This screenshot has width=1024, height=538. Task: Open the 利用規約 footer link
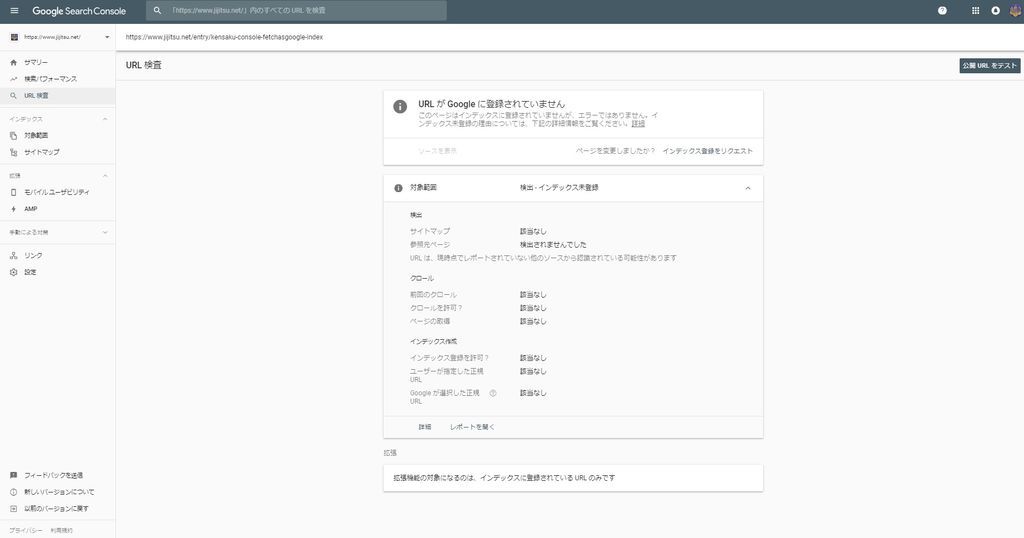[x=62, y=530]
